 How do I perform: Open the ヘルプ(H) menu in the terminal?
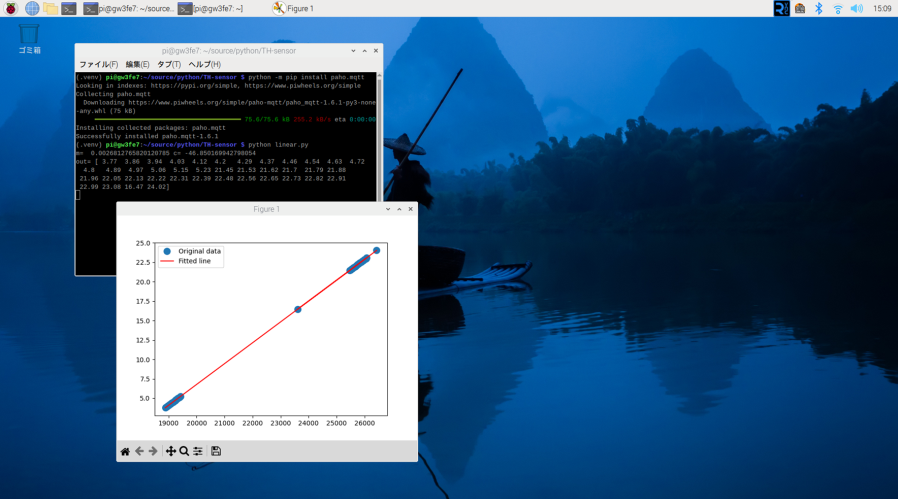click(x=205, y=64)
